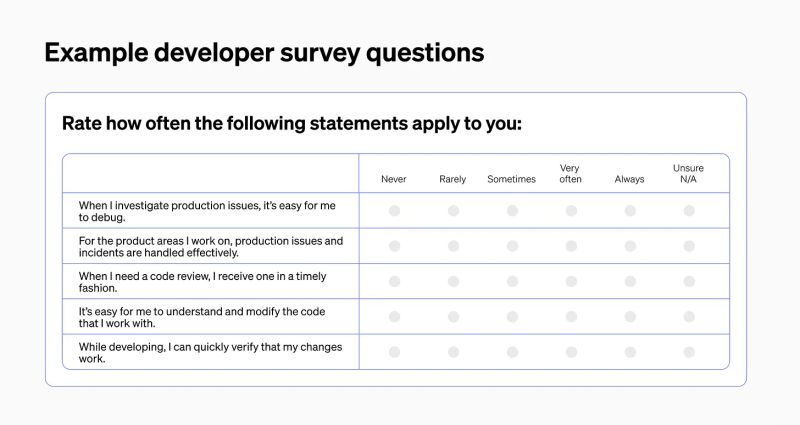Select Never for quickly verifying changes work
The width and height of the screenshot is (800, 425).
[394, 352]
